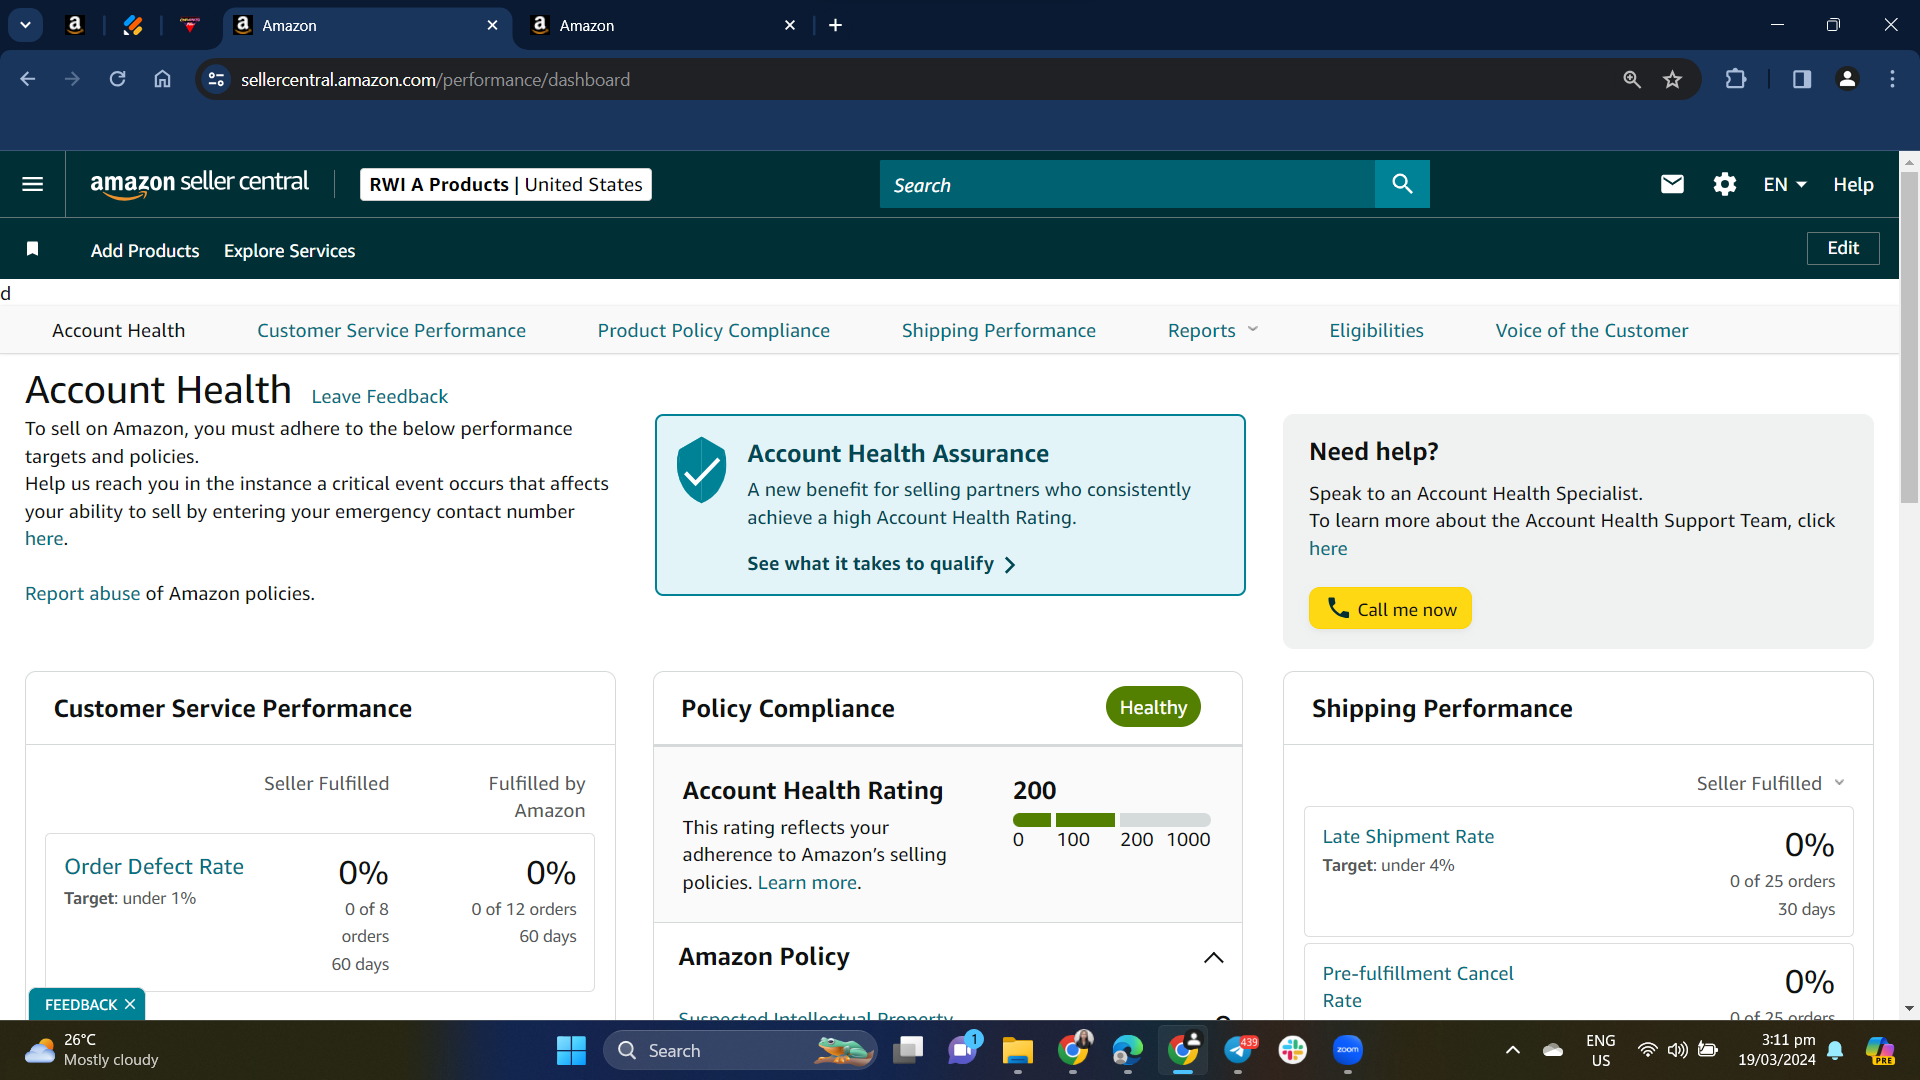Open Zoom from the taskbar
The height and width of the screenshot is (1080, 1920).
pos(1348,1050)
